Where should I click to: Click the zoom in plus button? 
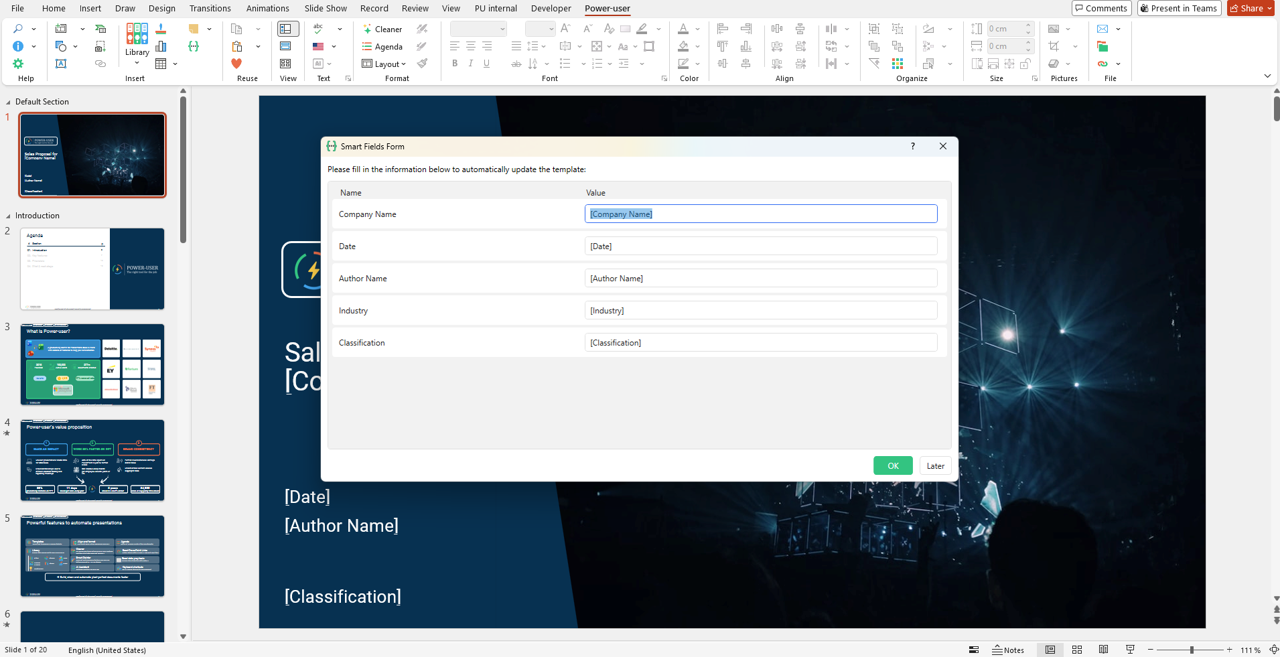[1229, 650]
